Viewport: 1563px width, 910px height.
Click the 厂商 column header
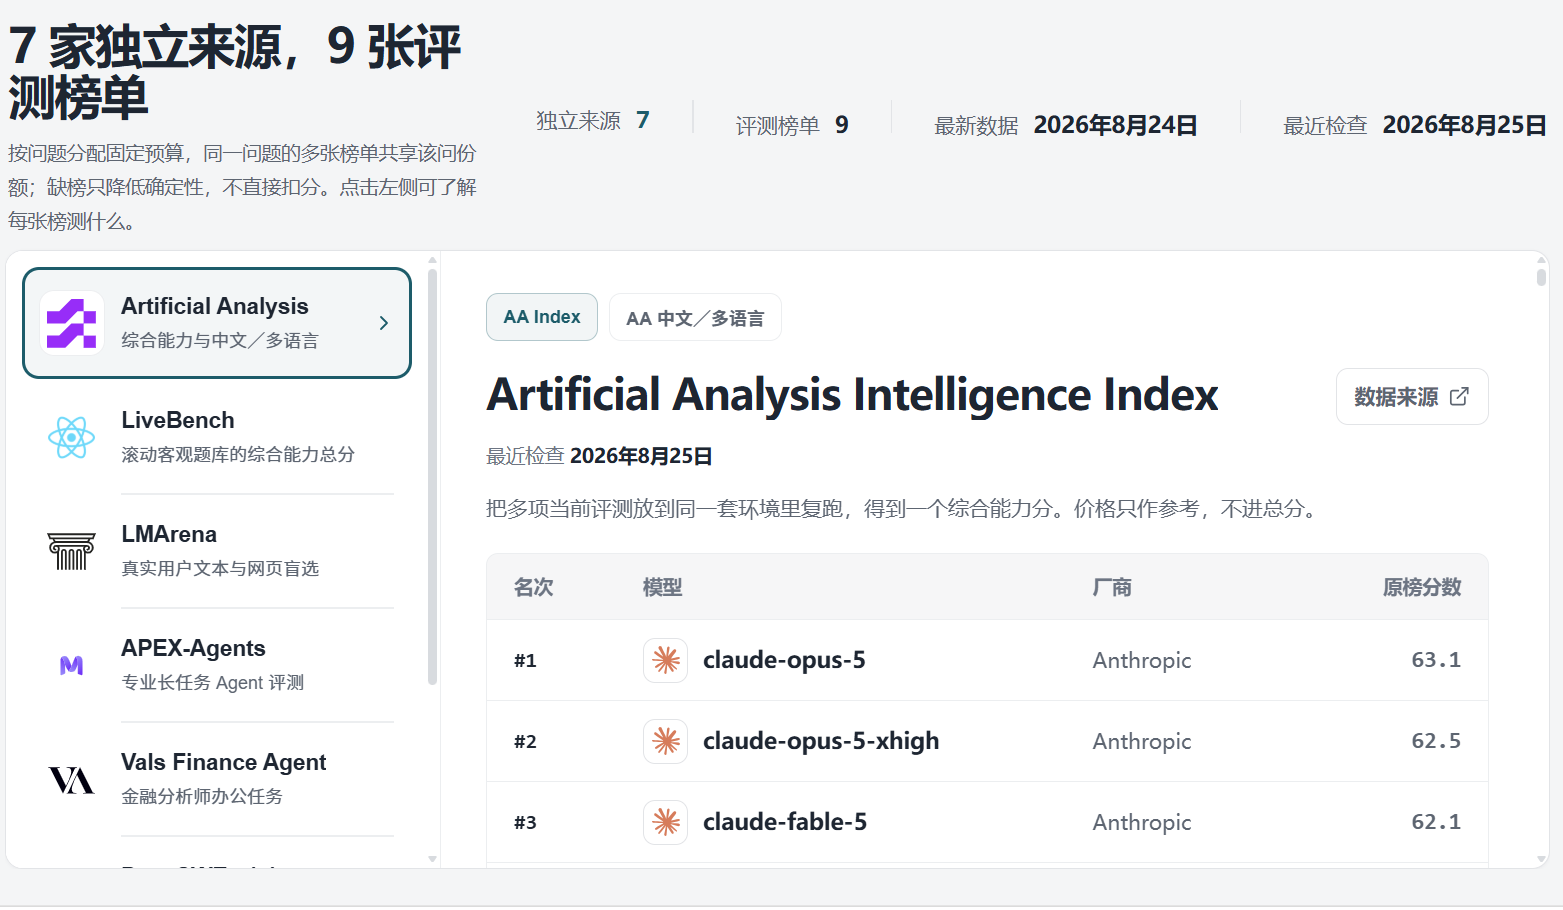click(1112, 587)
